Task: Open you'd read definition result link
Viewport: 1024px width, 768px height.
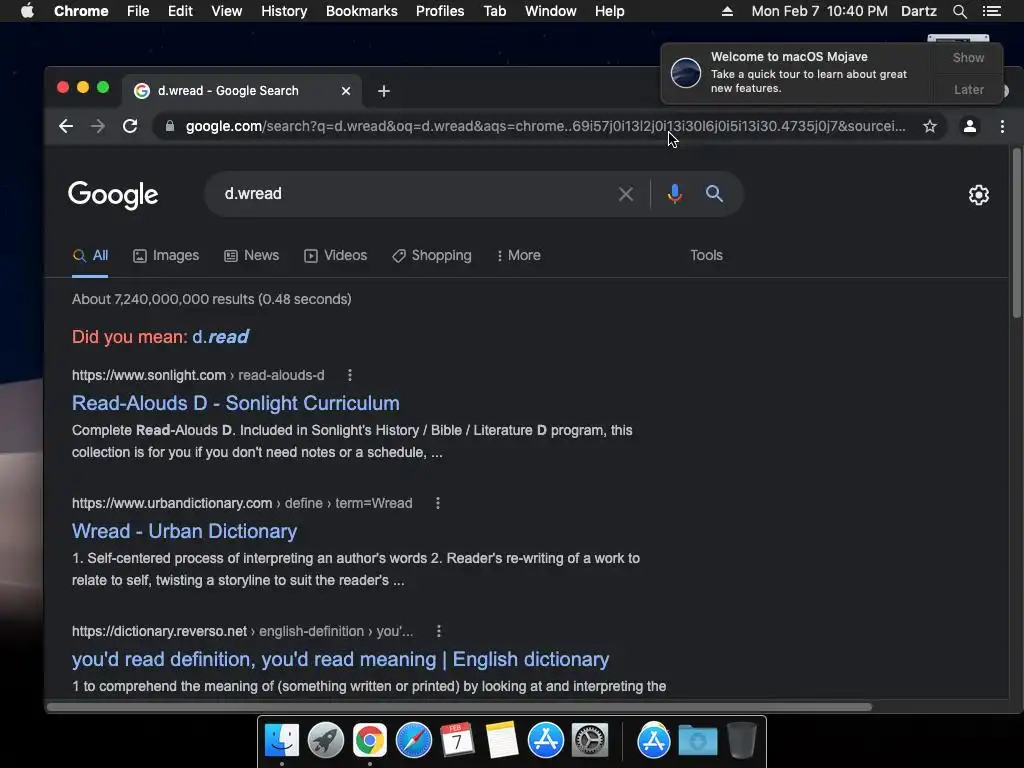Action: [340, 659]
